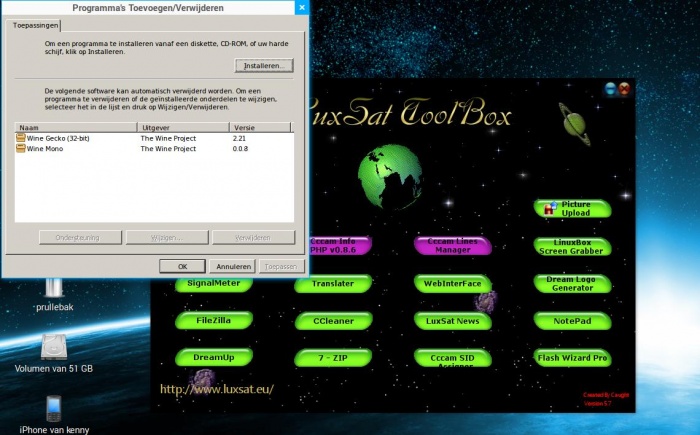The height and width of the screenshot is (435, 700).
Task: Select the Wine Gecko (32-bit) row
Action: point(154,138)
